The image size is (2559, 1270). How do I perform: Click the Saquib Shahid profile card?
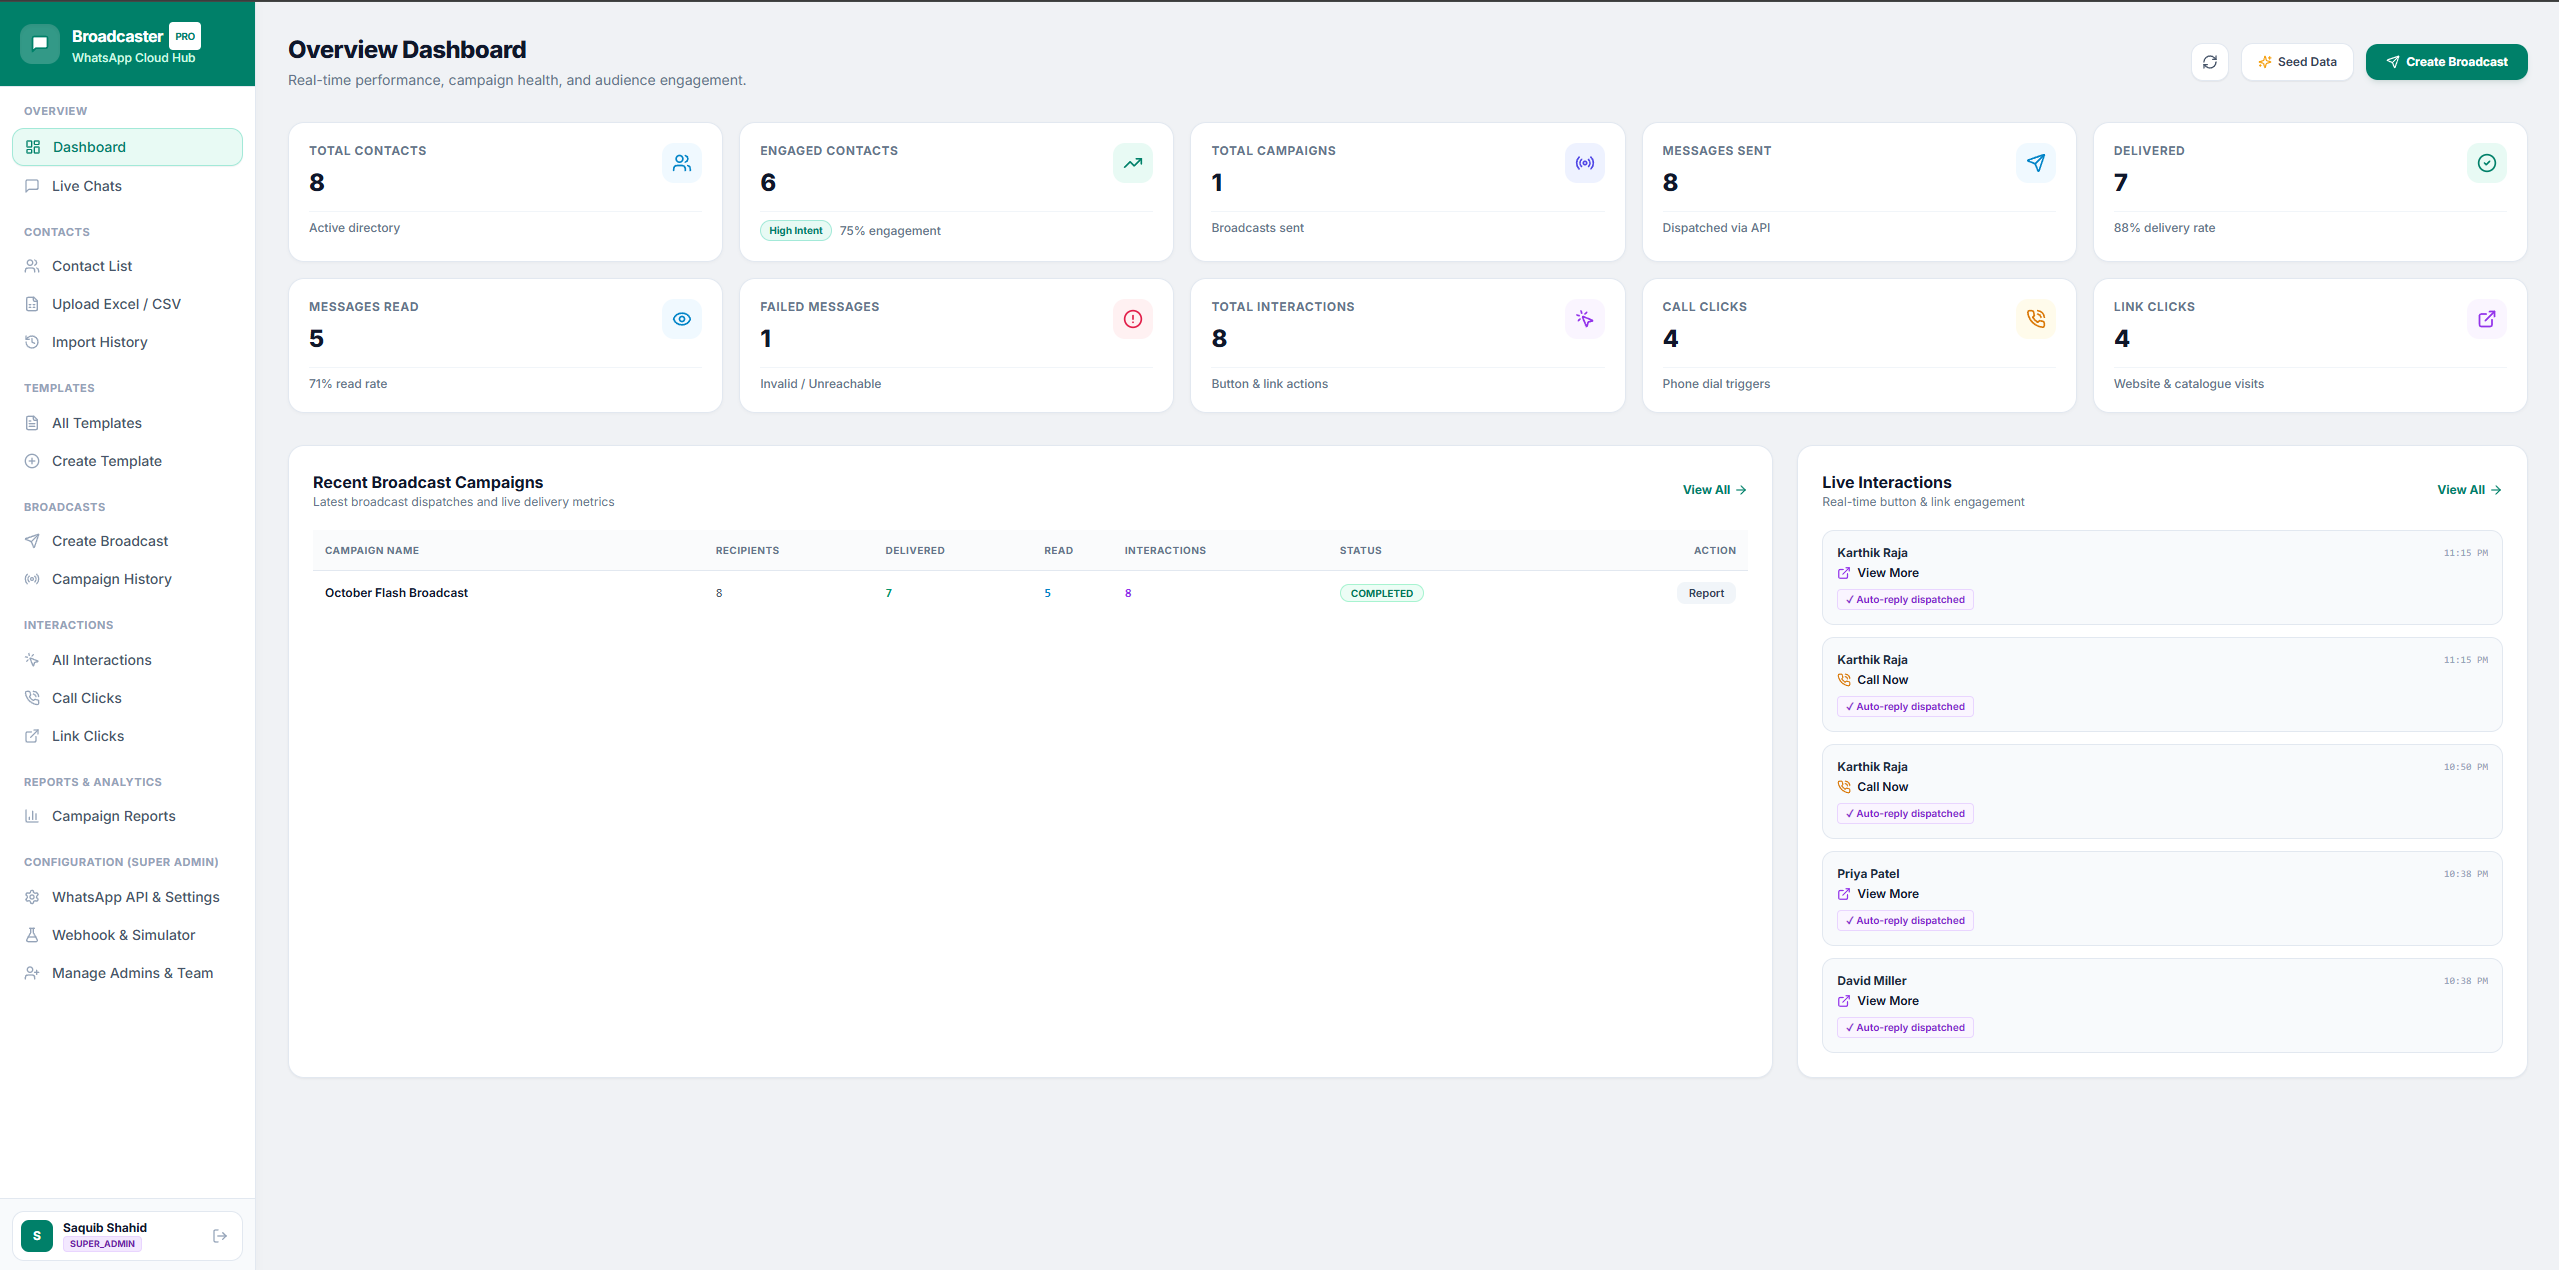click(127, 1236)
